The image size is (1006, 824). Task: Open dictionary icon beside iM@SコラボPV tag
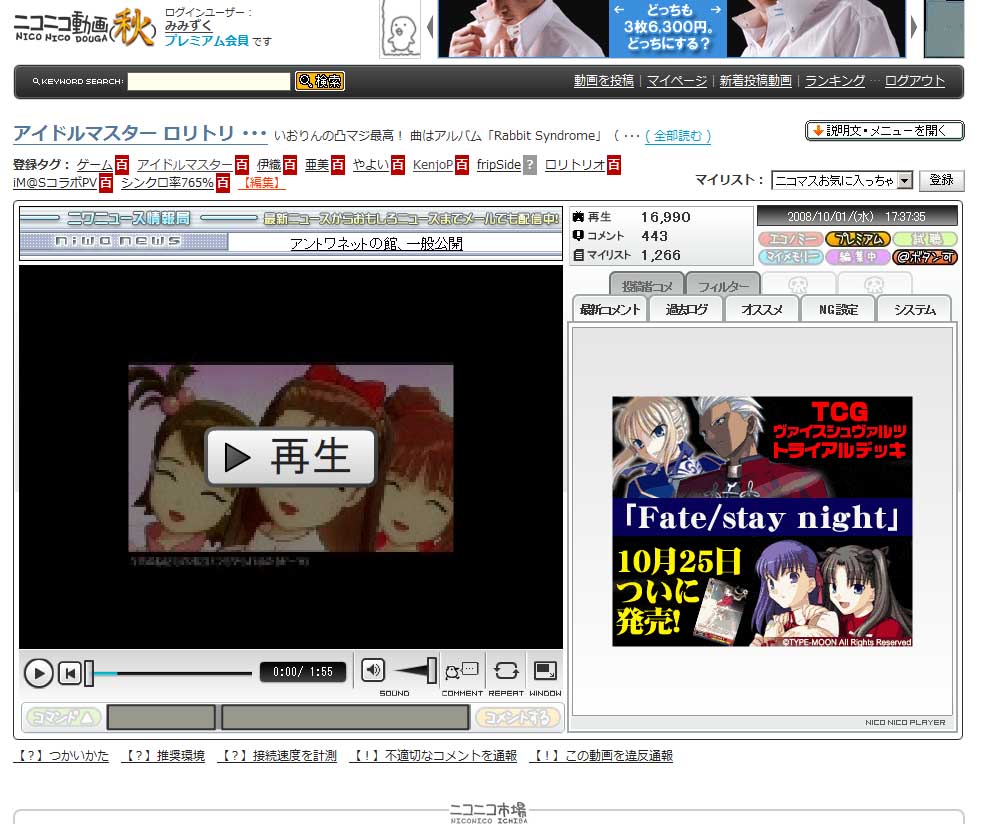point(106,183)
